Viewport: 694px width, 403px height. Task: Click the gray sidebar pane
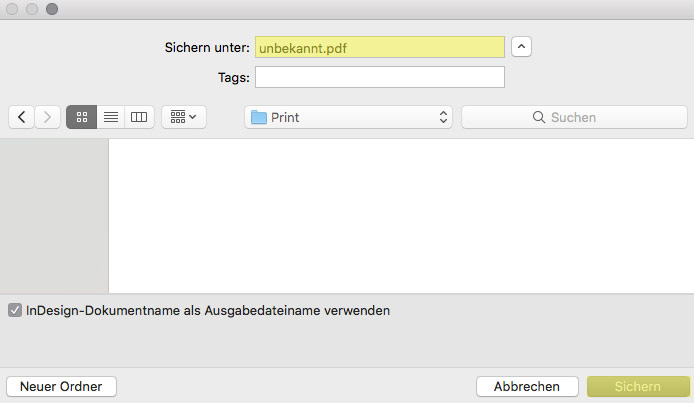point(54,216)
